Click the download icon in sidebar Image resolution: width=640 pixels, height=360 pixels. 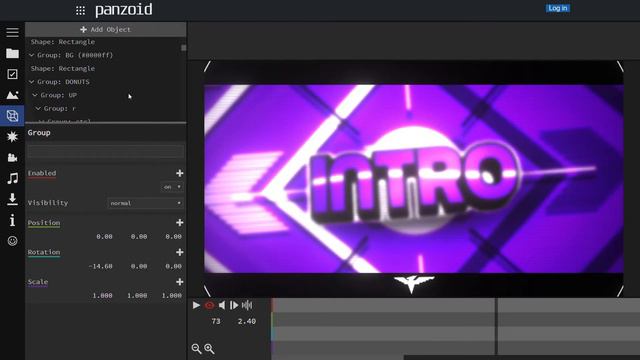click(x=12, y=199)
